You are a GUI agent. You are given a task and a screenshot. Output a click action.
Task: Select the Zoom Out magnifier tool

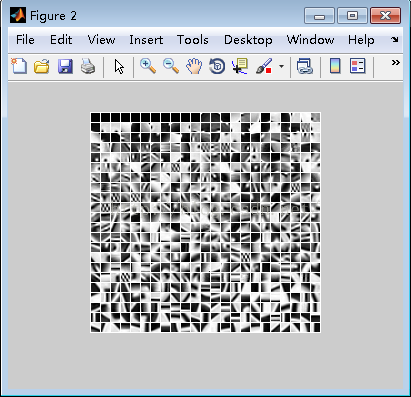pos(171,66)
